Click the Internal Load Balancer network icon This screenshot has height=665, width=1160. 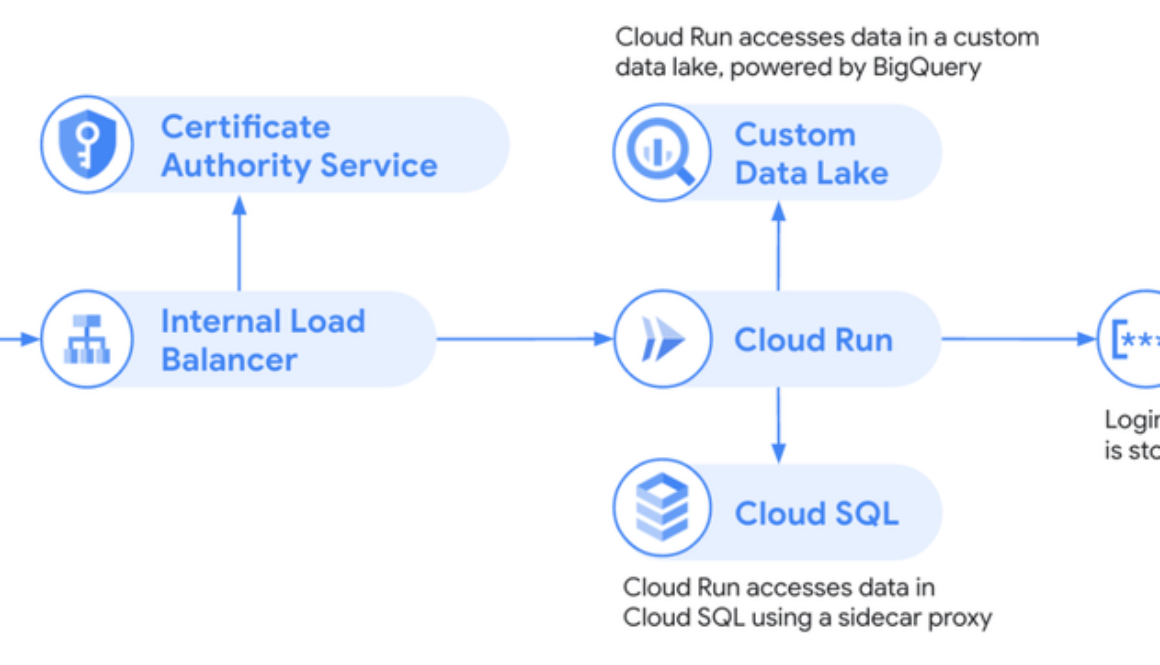point(87,340)
